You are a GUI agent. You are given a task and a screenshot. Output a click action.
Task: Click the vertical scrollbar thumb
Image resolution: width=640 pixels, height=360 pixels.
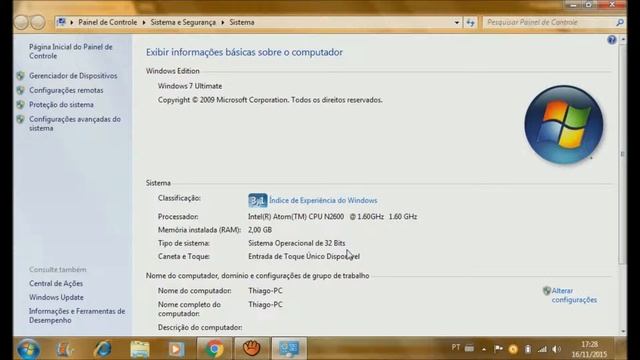coord(622,153)
